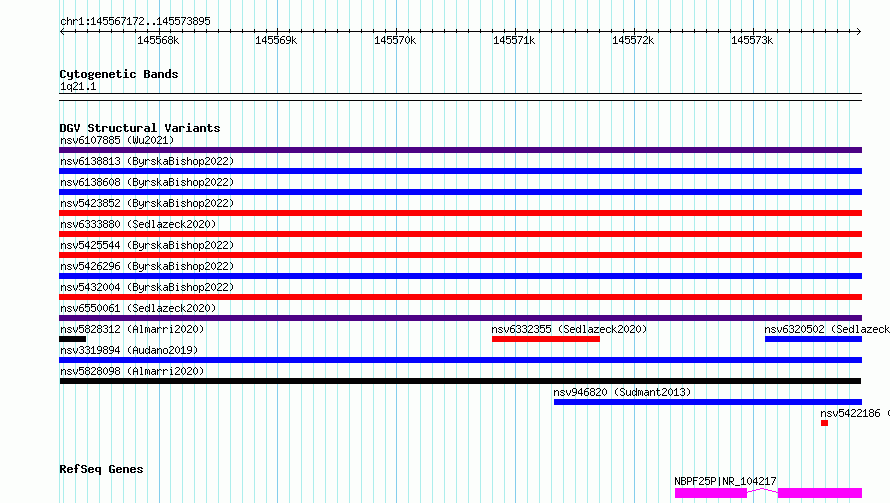Open the nsv6138813 (ByrskaBishop2022) variant label
The height and width of the screenshot is (503, 890).
[147, 161]
